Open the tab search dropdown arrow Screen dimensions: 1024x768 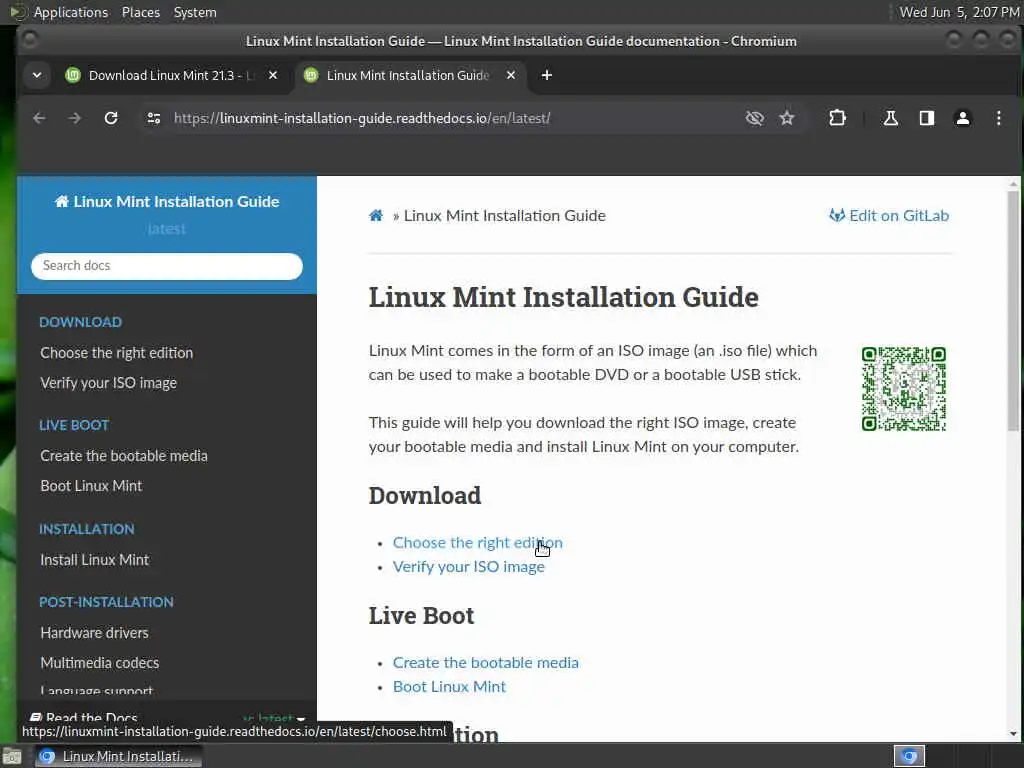(37, 75)
